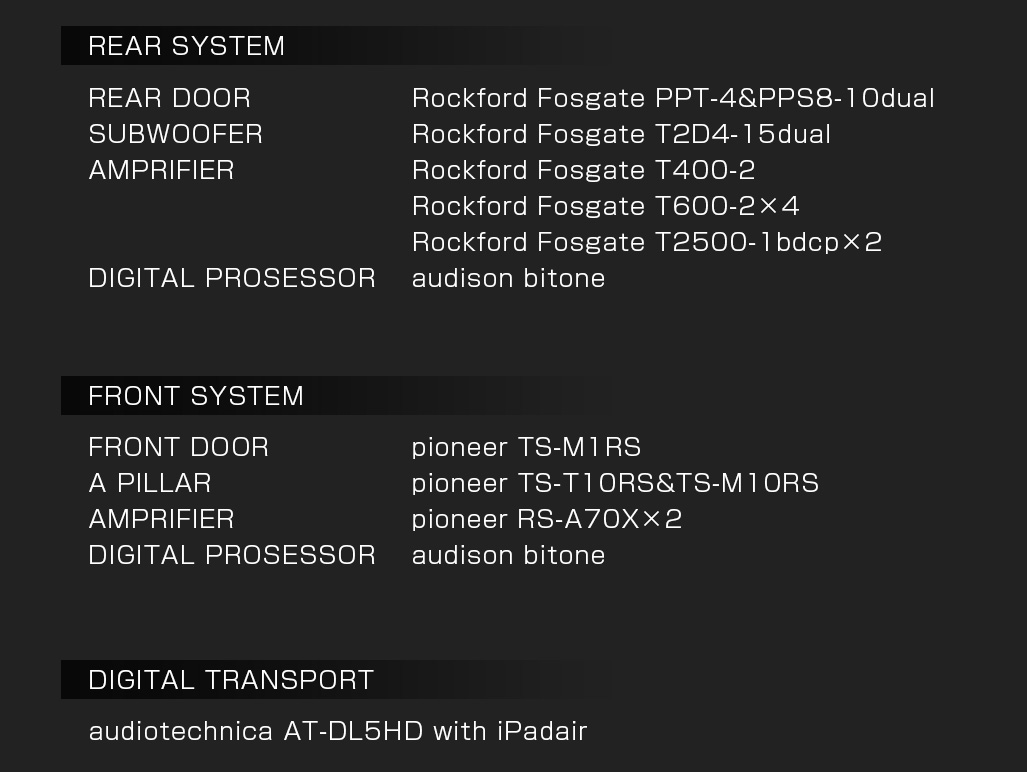Select the REAR DOOR label

[170, 98]
